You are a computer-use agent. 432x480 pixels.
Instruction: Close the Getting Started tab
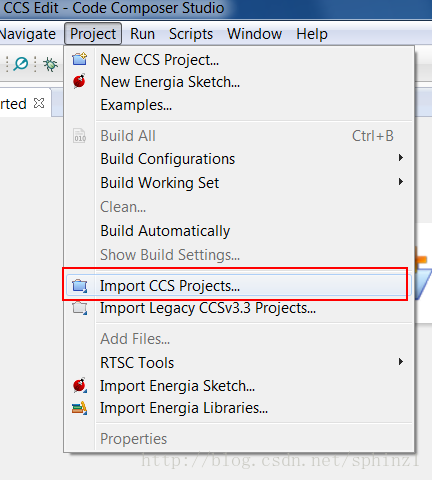point(39,103)
